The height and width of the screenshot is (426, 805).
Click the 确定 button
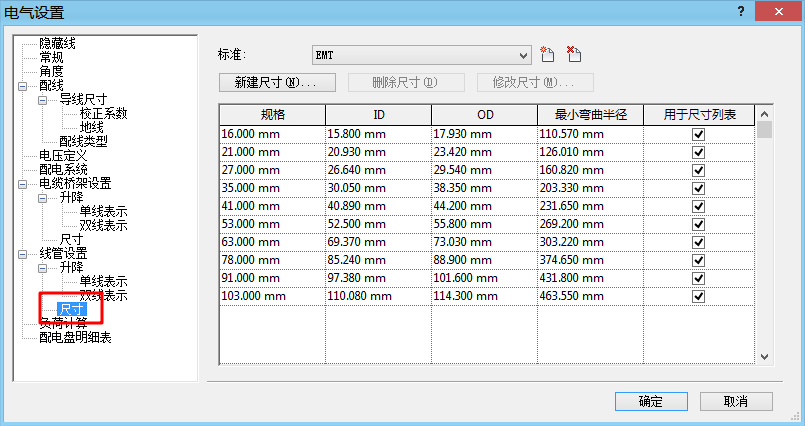coord(651,401)
